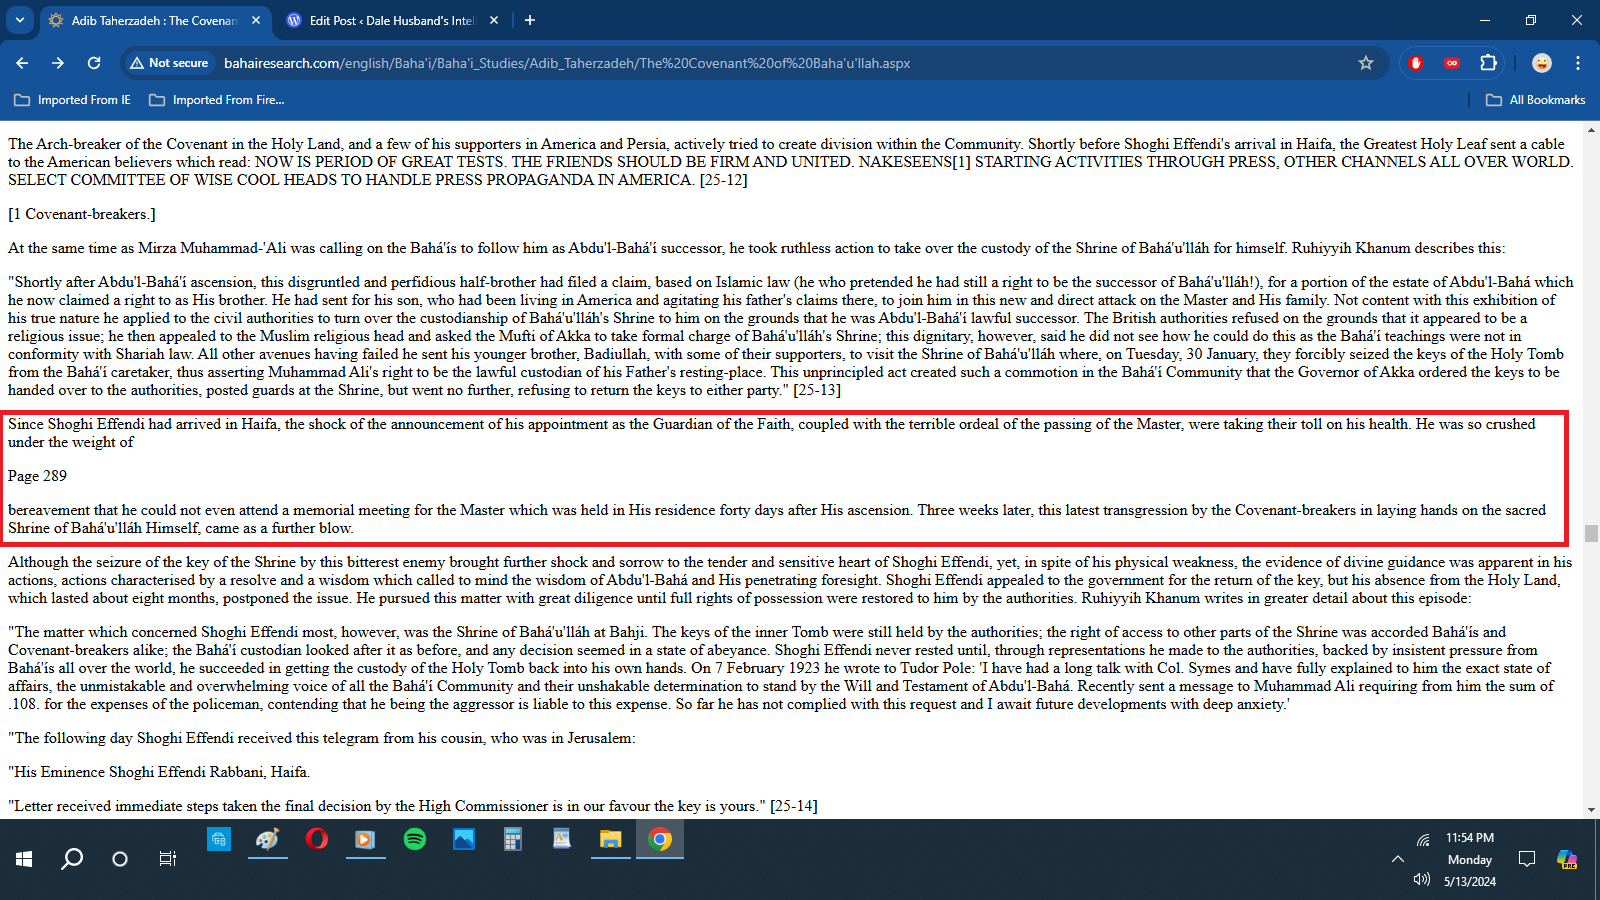Image resolution: width=1600 pixels, height=900 pixels.
Task: Reload the current page
Action: (94, 63)
